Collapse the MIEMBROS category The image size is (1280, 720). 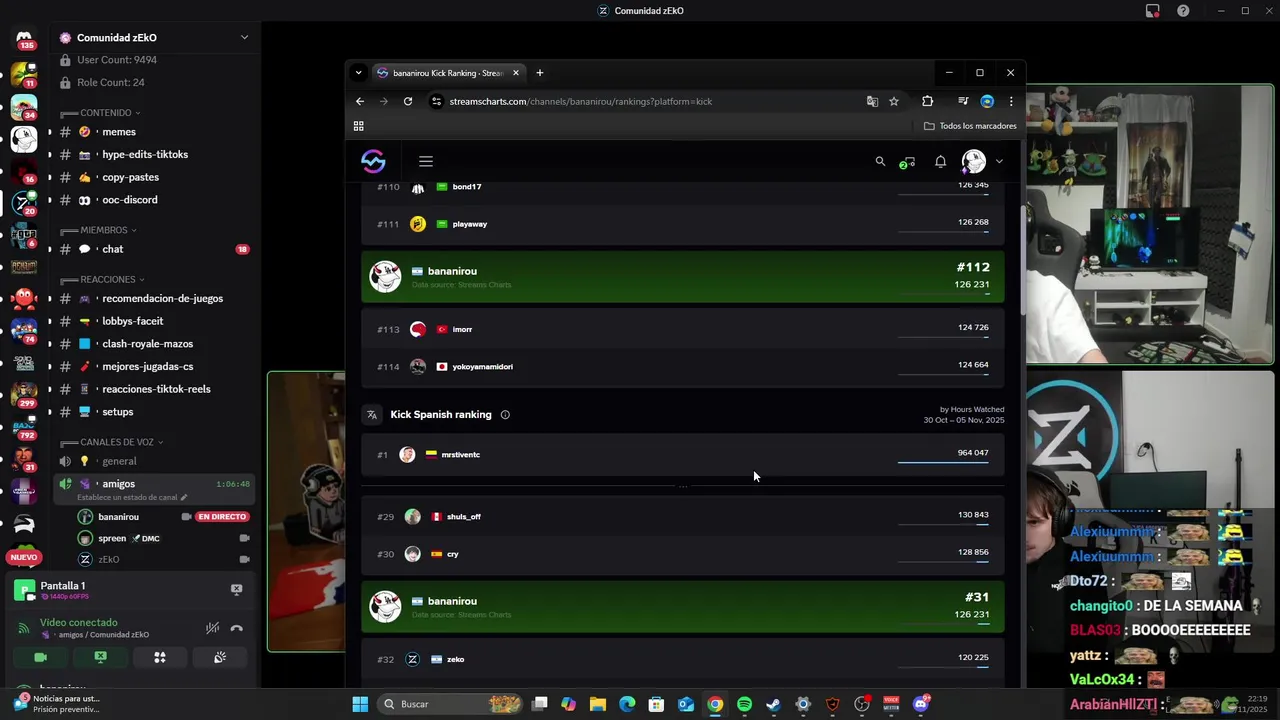(103, 230)
